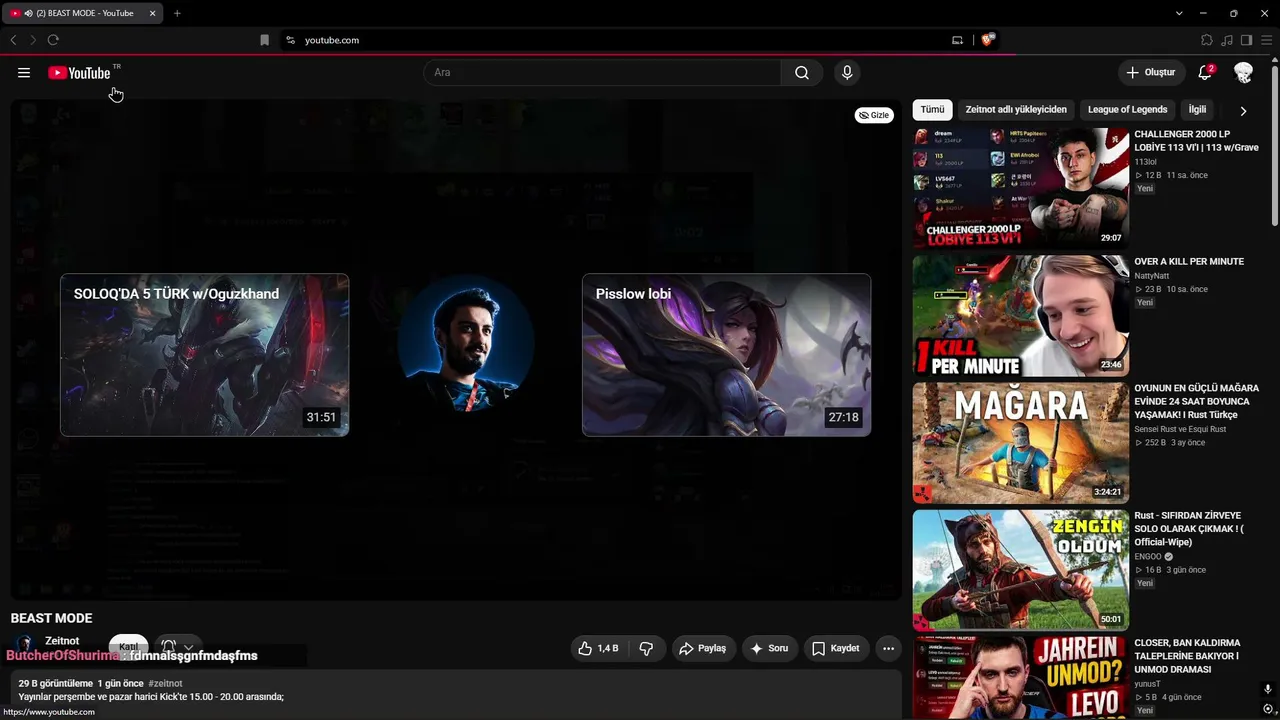The width and height of the screenshot is (1280, 720).
Task: Open the CHALLENGER 2000 LP video thumbnail
Action: (x=1021, y=188)
